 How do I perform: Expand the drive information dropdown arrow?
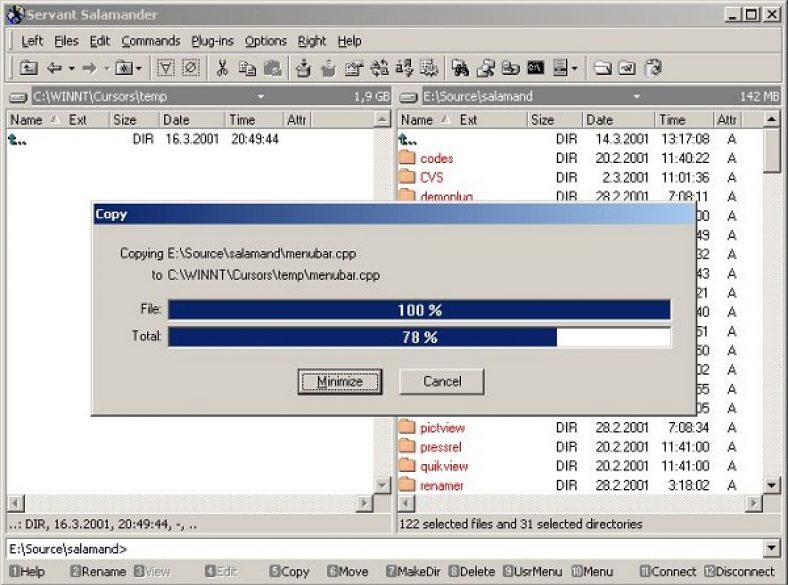574,68
